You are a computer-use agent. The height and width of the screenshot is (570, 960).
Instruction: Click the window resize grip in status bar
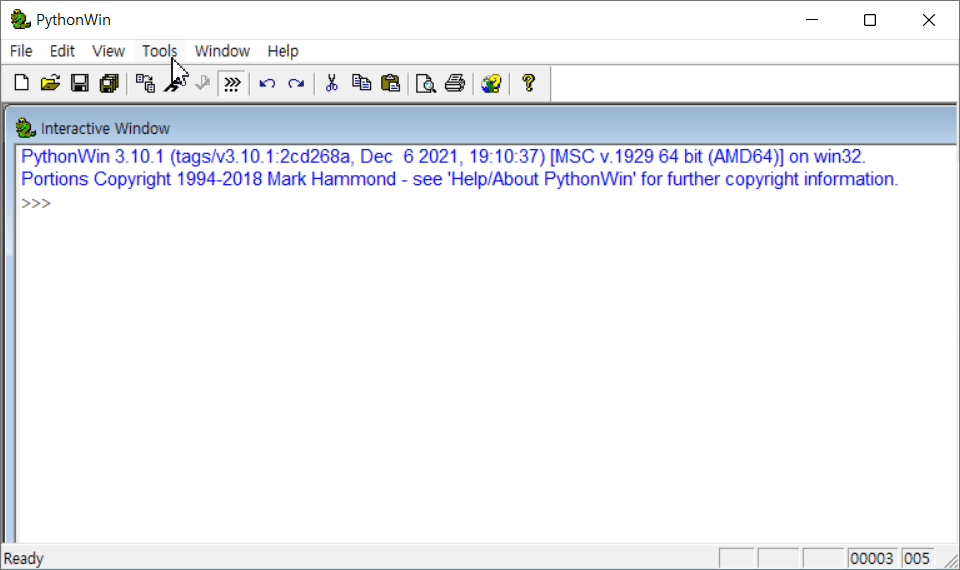(951, 560)
